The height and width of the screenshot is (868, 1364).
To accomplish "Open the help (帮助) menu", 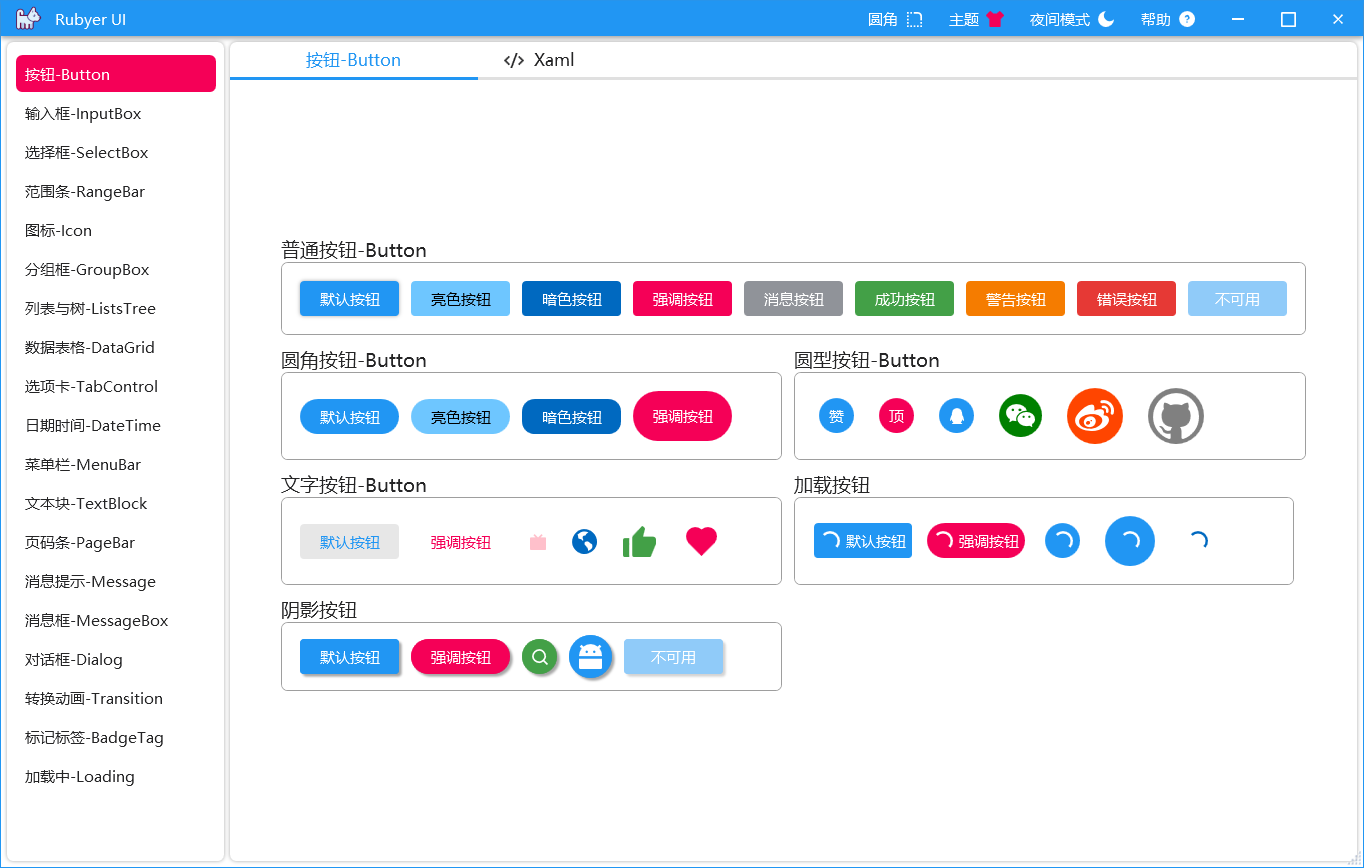I will (x=1167, y=20).
